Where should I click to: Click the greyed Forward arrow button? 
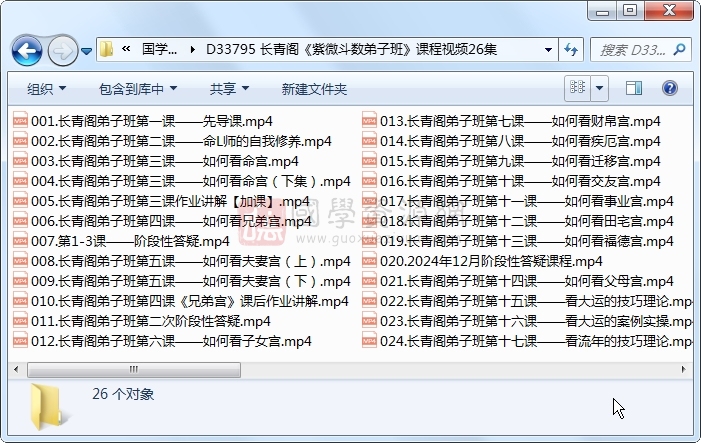(x=62, y=51)
